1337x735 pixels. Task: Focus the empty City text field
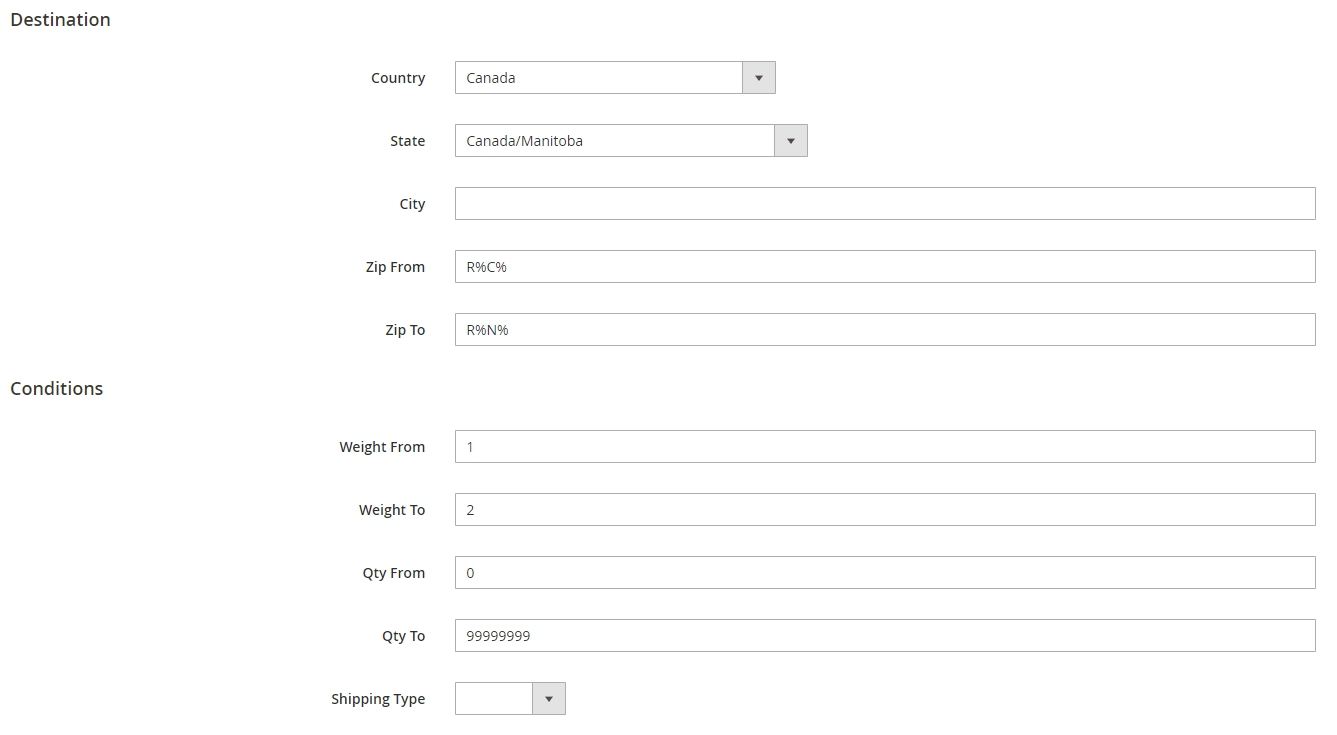(884, 204)
